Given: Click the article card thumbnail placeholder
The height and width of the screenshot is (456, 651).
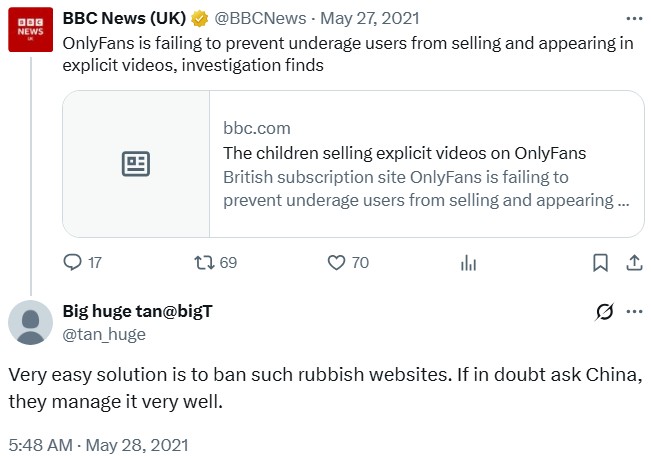Looking at the screenshot, I should click(x=136, y=164).
